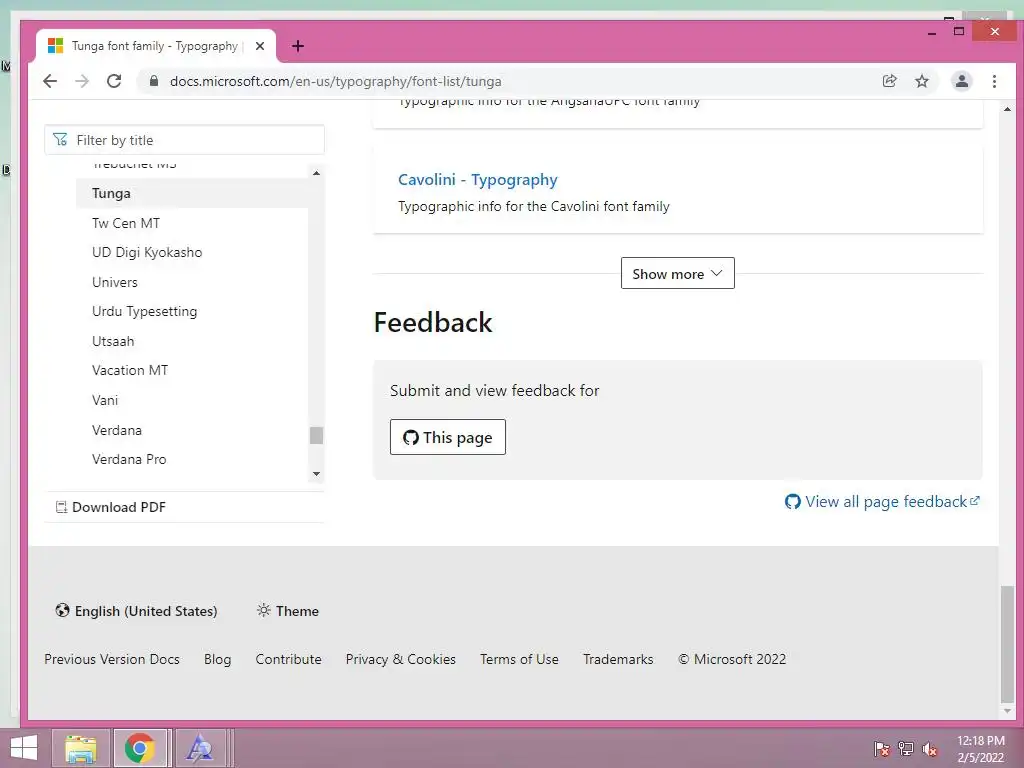Click the page vertical scrollbar thumb

(x=1007, y=643)
